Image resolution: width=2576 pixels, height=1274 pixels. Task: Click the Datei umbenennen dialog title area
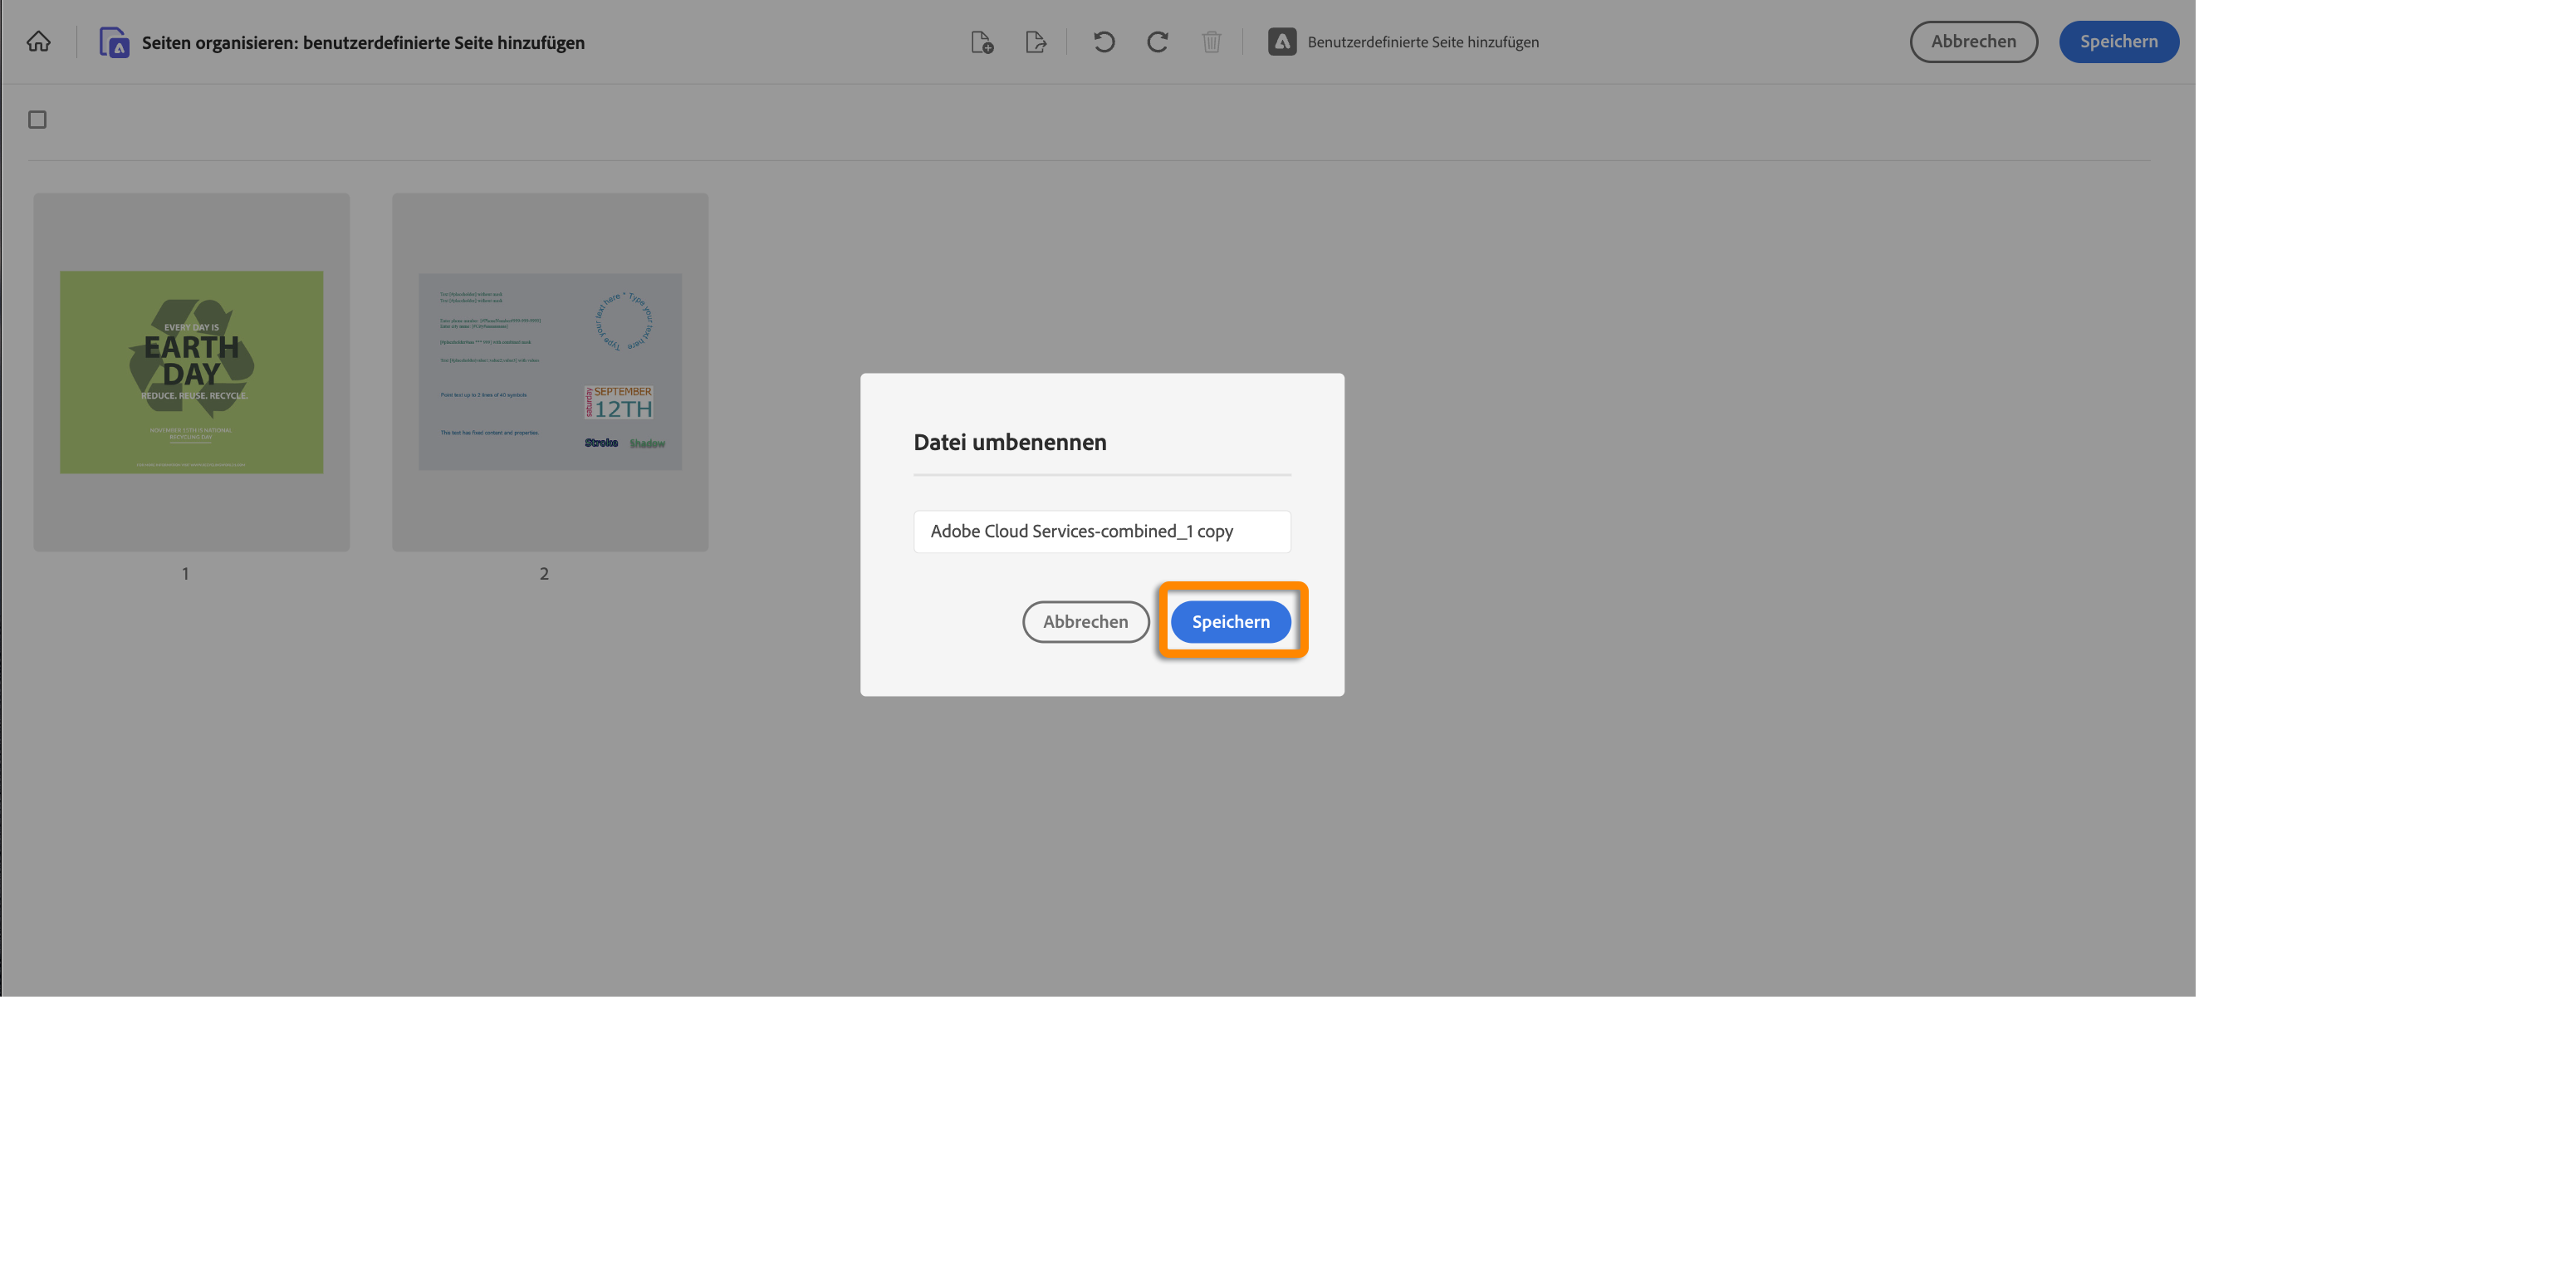(x=1009, y=441)
